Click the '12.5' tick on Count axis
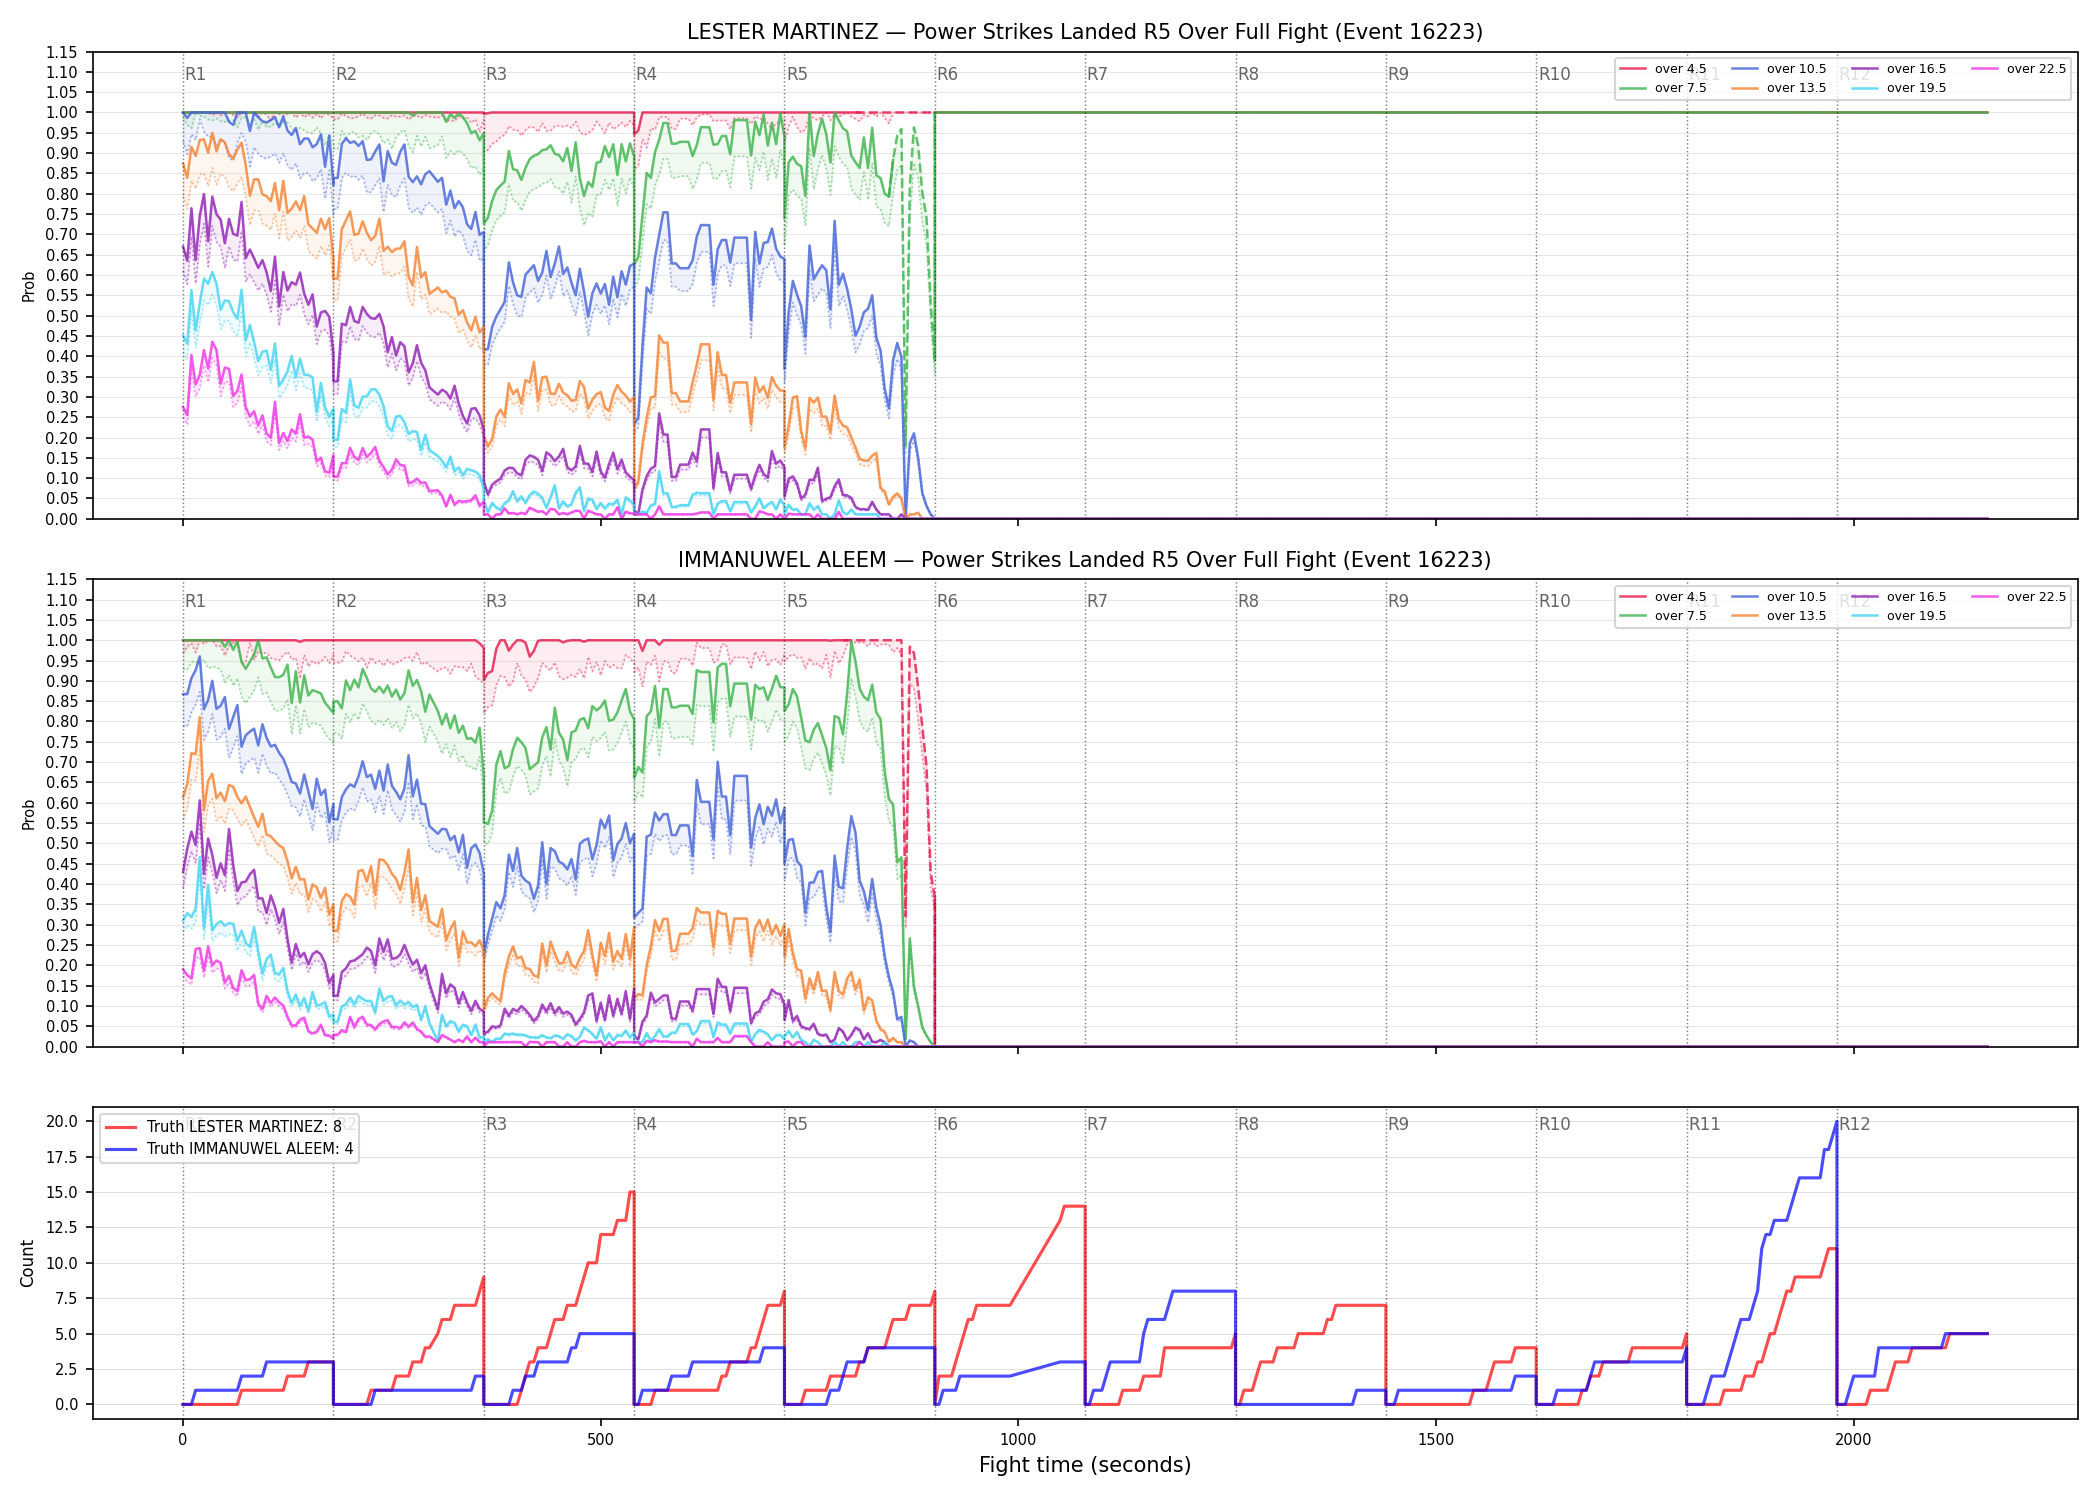 click(x=62, y=1227)
